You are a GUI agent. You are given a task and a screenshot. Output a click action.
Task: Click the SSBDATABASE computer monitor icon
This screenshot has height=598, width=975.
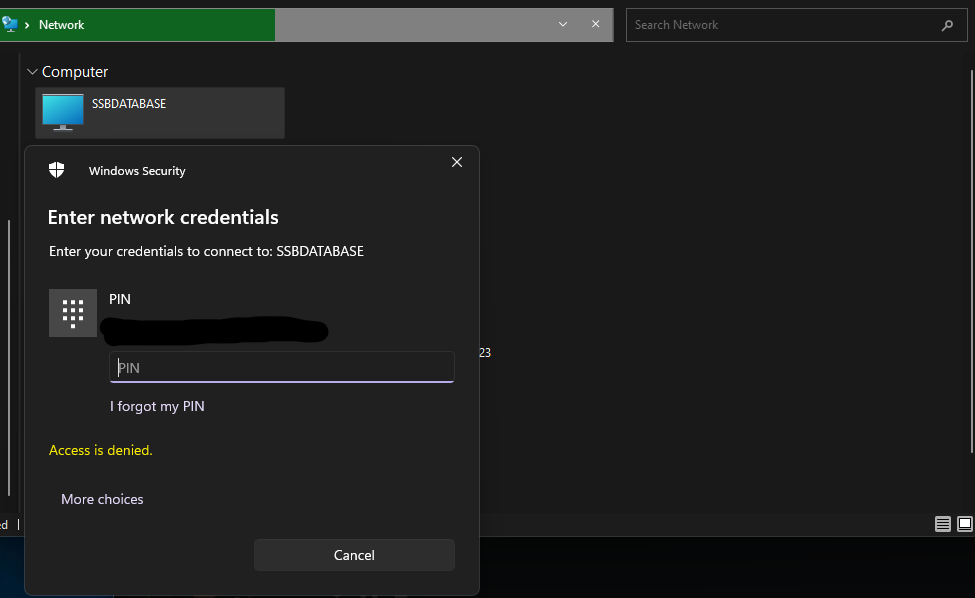[x=63, y=112]
